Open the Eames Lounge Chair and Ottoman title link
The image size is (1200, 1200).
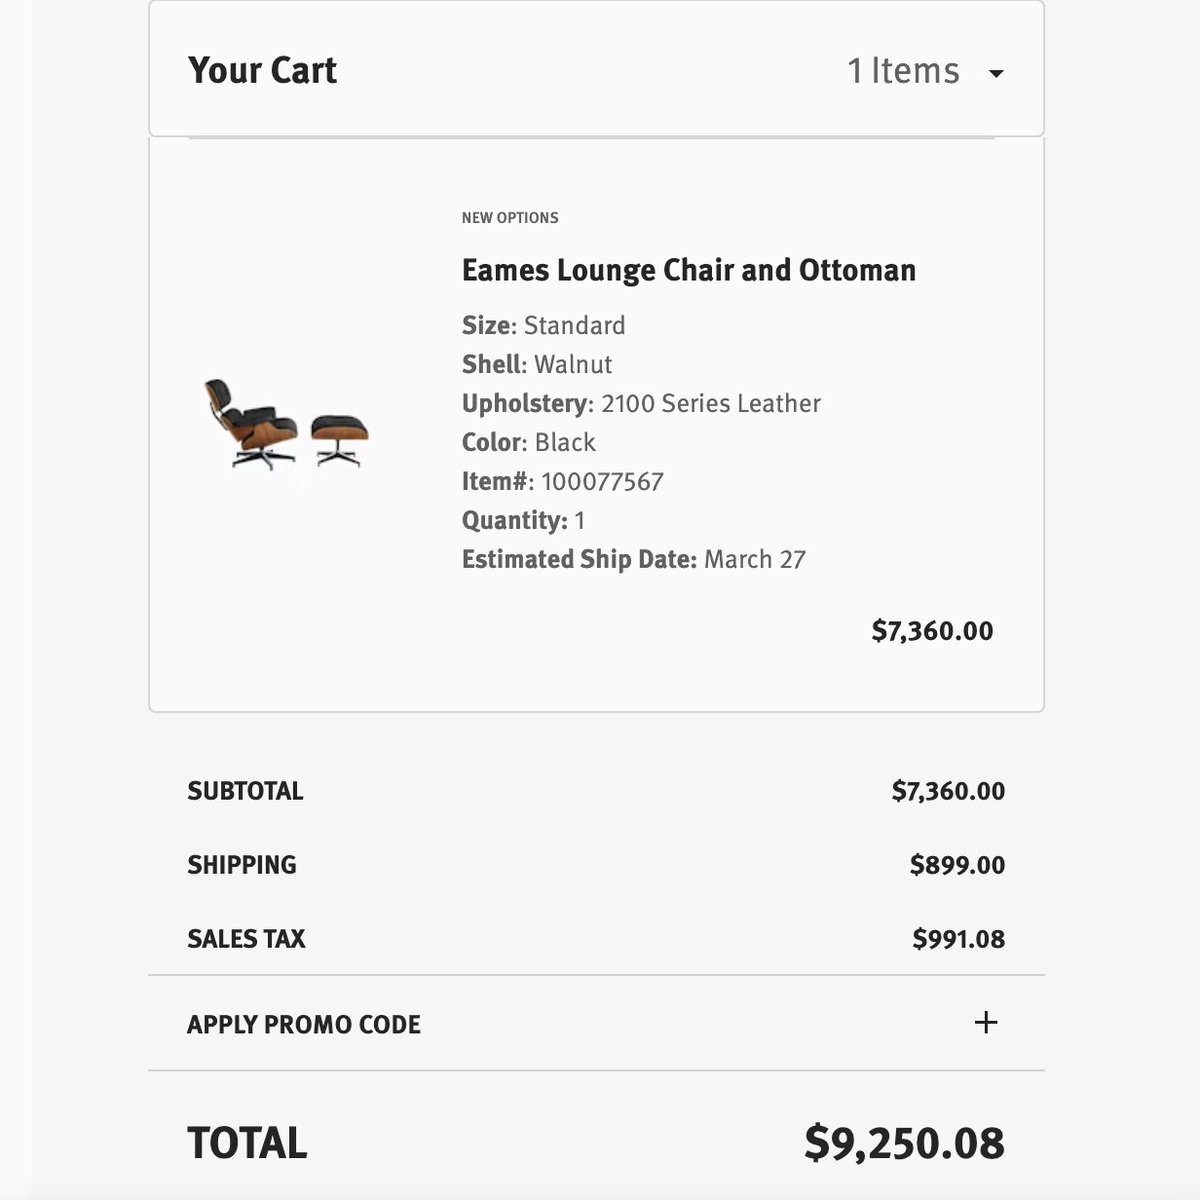pos(688,270)
